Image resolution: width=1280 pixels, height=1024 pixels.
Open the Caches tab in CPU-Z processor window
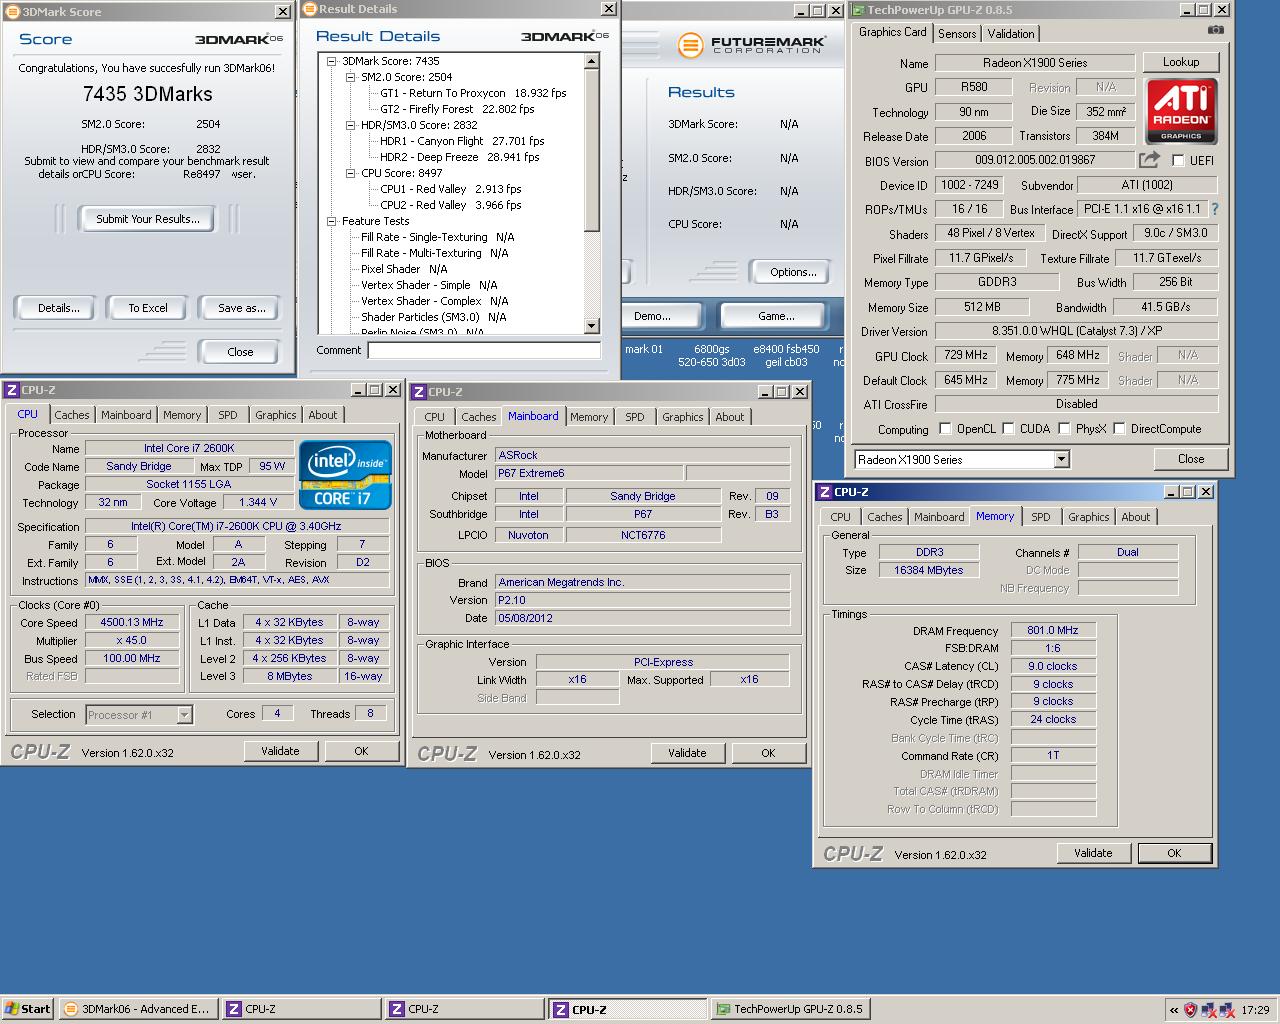72,415
